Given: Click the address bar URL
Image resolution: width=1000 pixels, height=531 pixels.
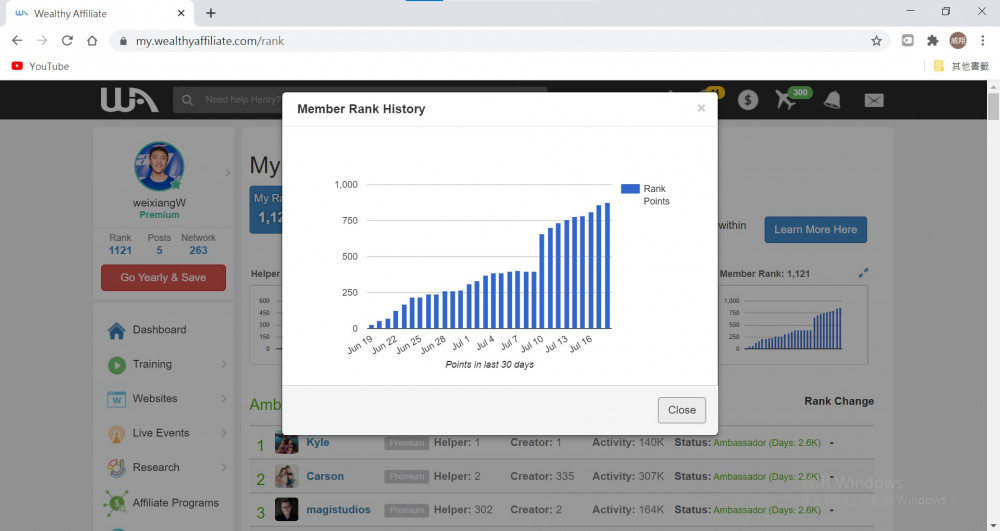Looking at the screenshot, I should coord(210,41).
